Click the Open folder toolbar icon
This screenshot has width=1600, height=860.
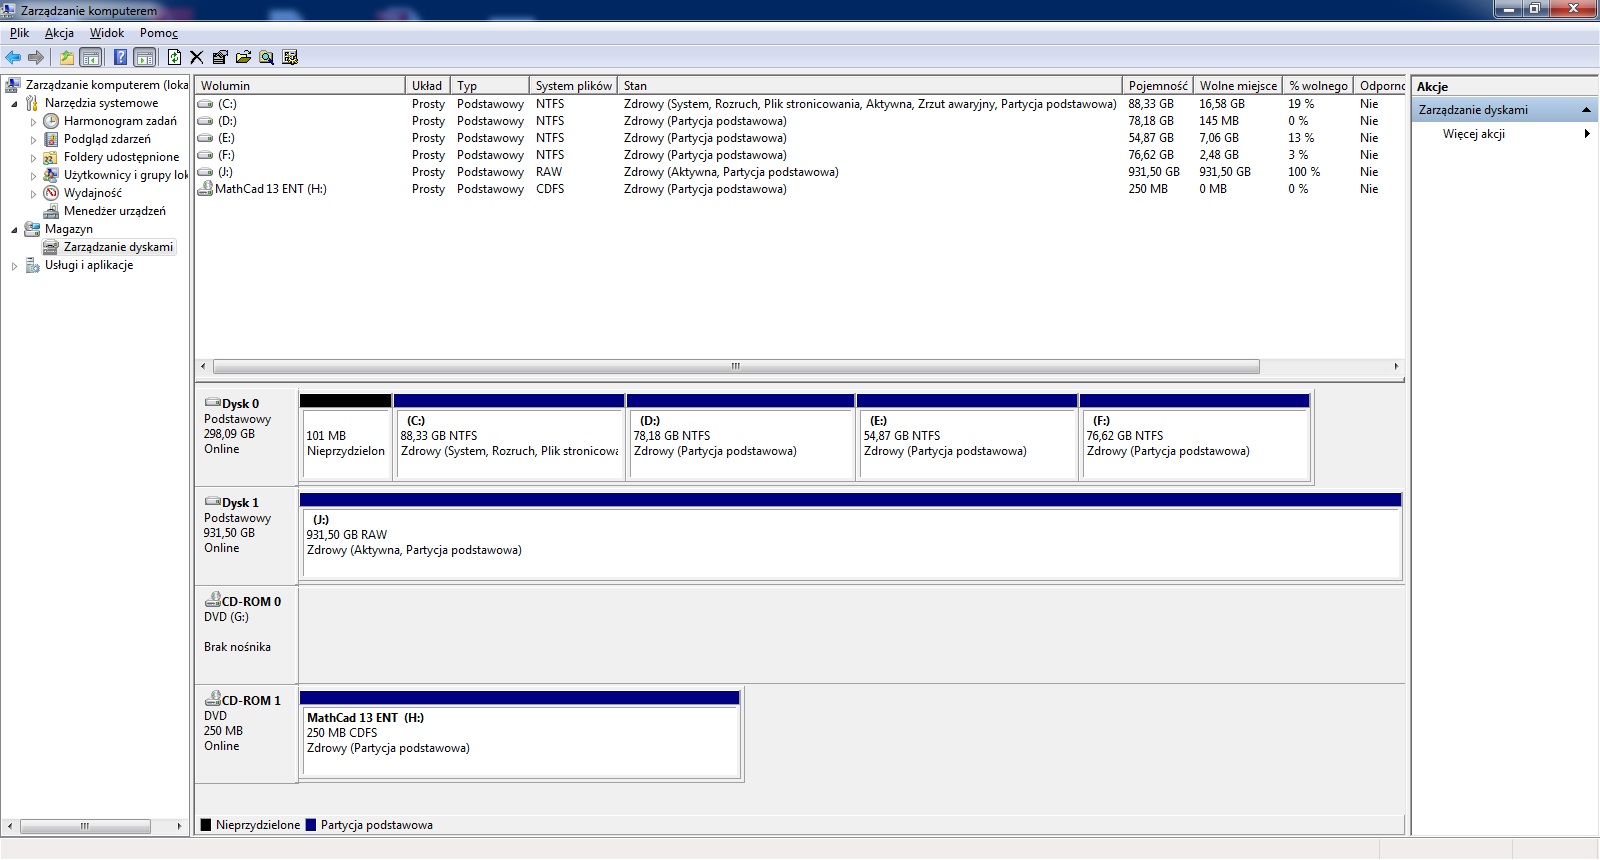[243, 57]
